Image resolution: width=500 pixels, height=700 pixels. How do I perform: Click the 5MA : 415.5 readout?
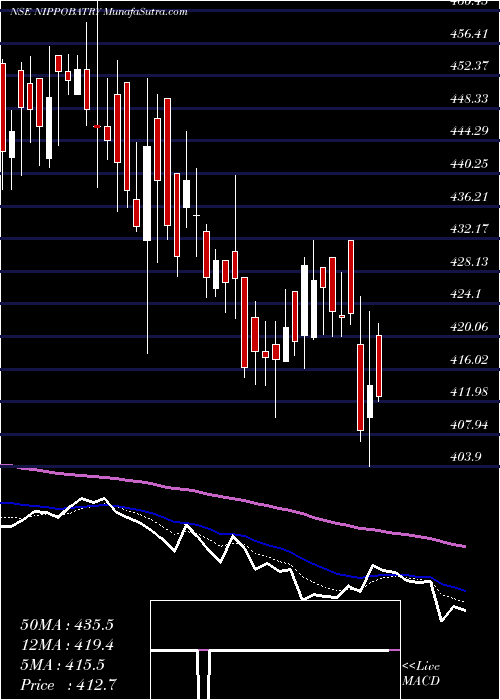pos(62,665)
